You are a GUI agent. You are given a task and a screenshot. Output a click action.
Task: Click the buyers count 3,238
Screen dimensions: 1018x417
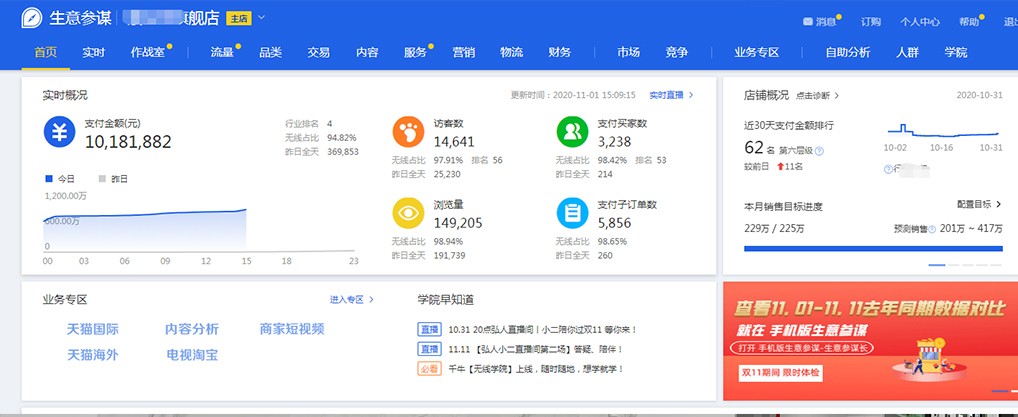[614, 142]
